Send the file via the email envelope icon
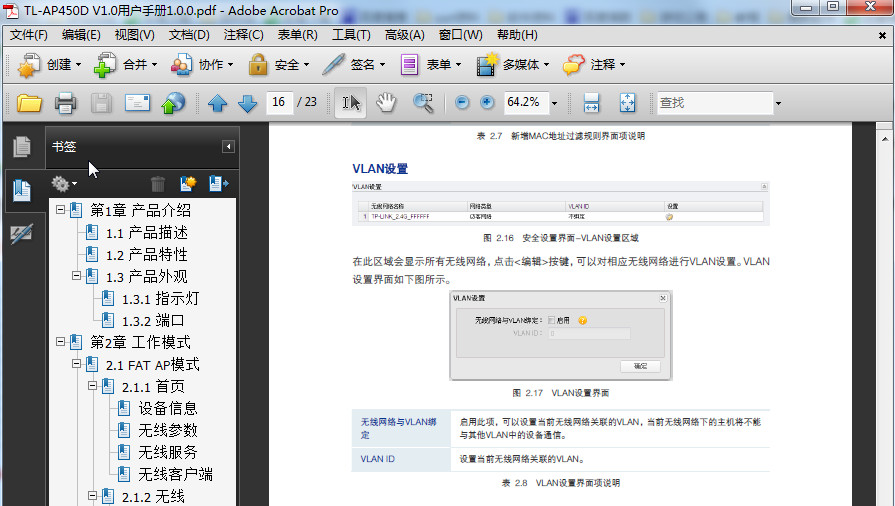 pos(137,103)
